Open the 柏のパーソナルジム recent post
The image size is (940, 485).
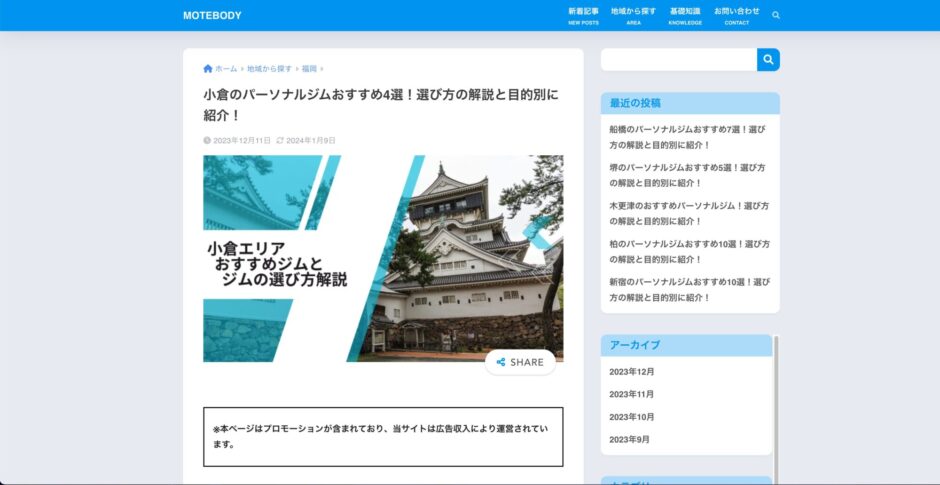[687, 251]
